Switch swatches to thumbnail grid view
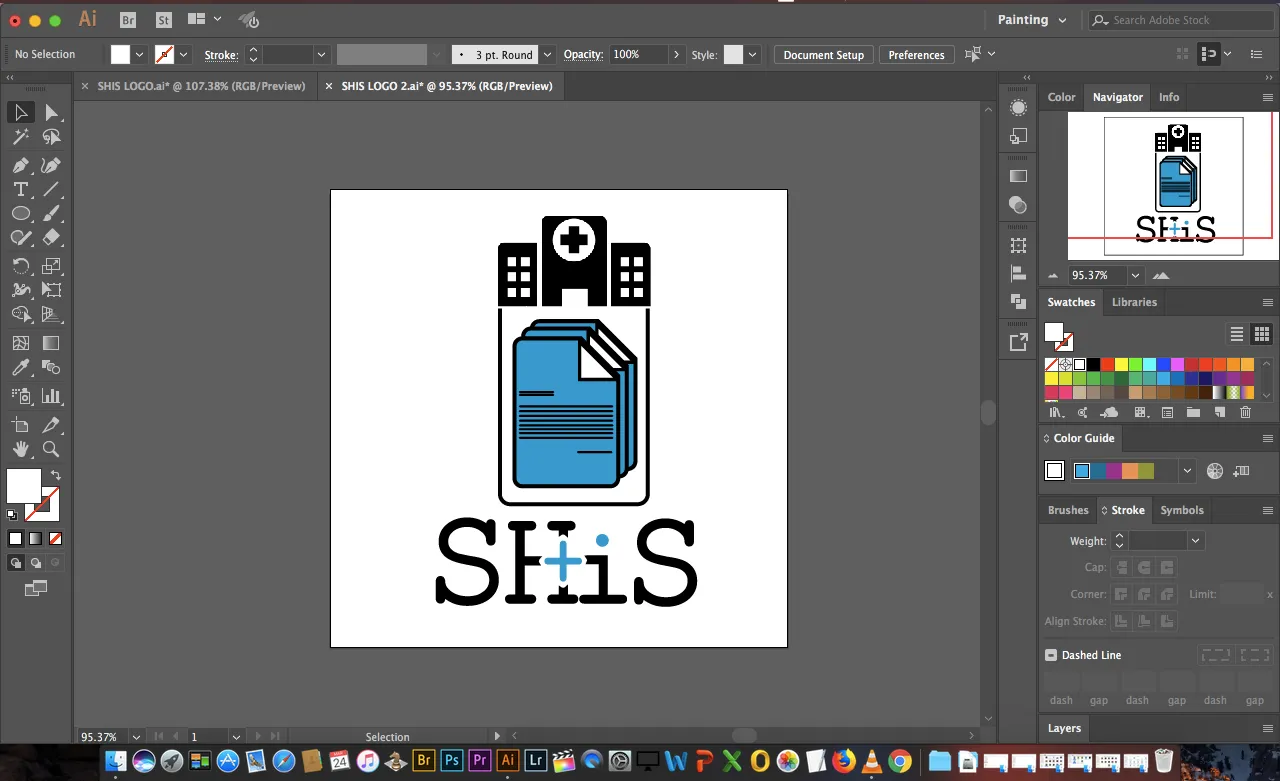This screenshot has width=1280, height=781. (1262, 334)
